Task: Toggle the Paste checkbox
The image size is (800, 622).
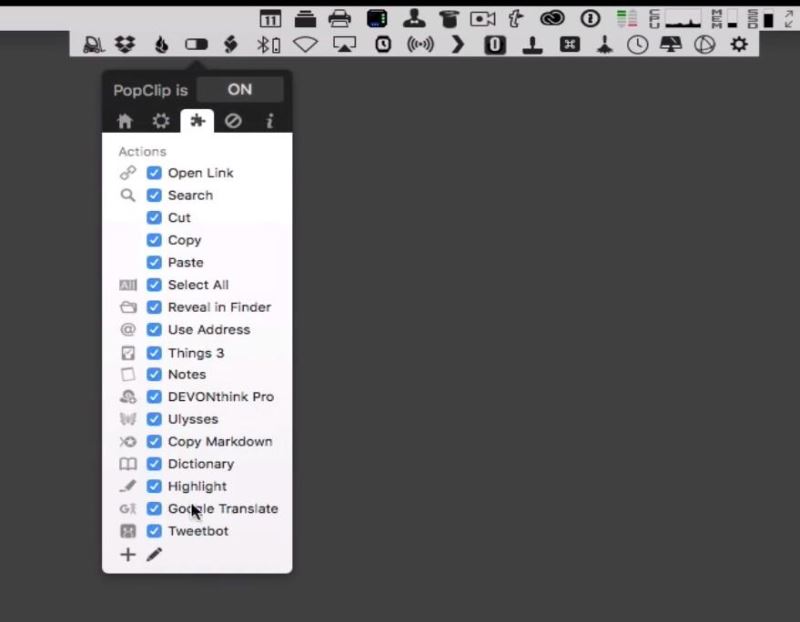Action: coord(154,262)
